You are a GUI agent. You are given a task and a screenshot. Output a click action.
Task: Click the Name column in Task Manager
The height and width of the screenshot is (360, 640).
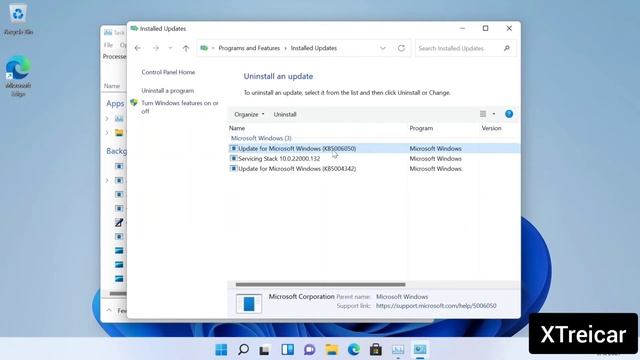pos(111,86)
